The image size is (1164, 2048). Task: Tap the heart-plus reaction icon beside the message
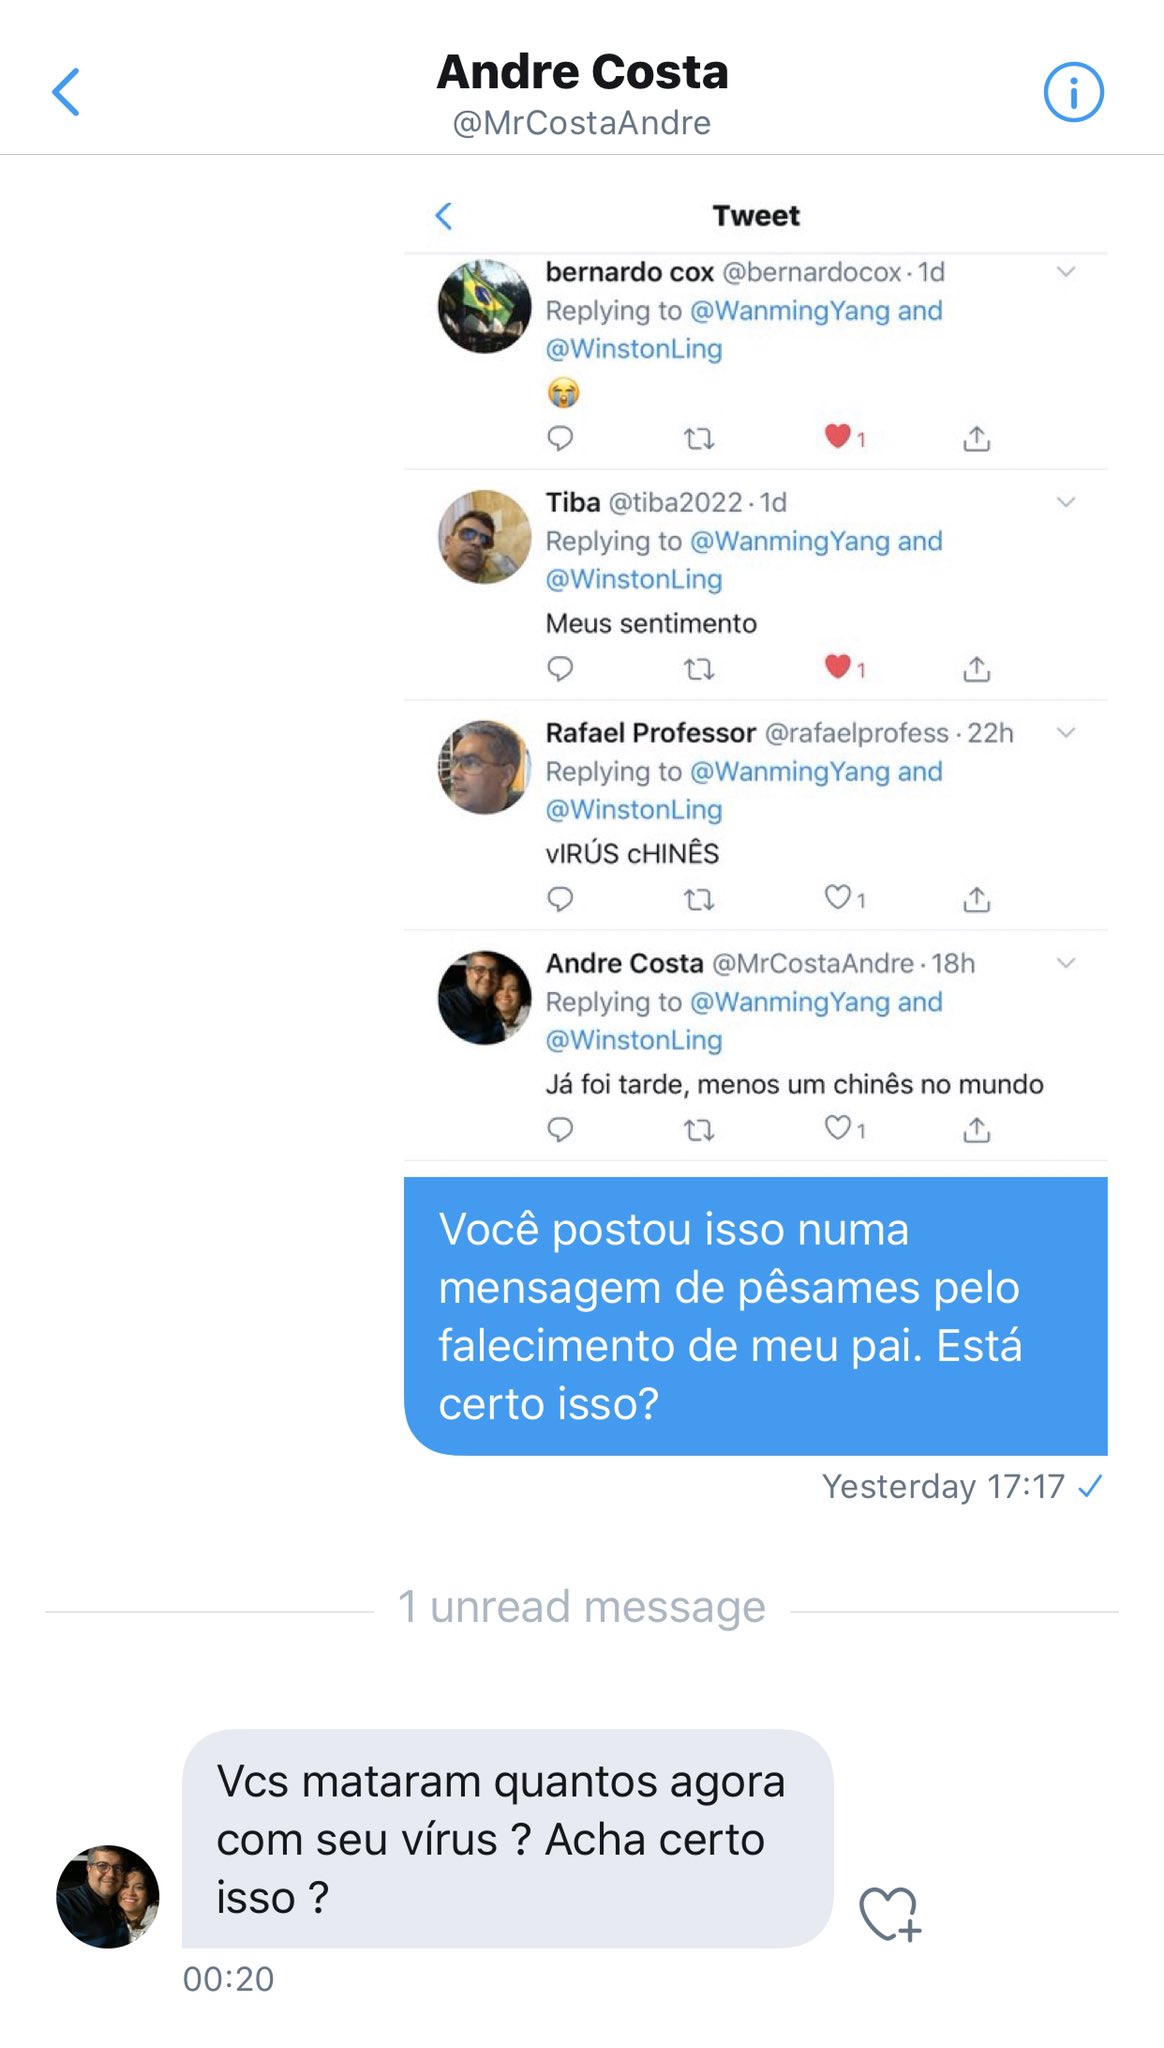tap(890, 1913)
